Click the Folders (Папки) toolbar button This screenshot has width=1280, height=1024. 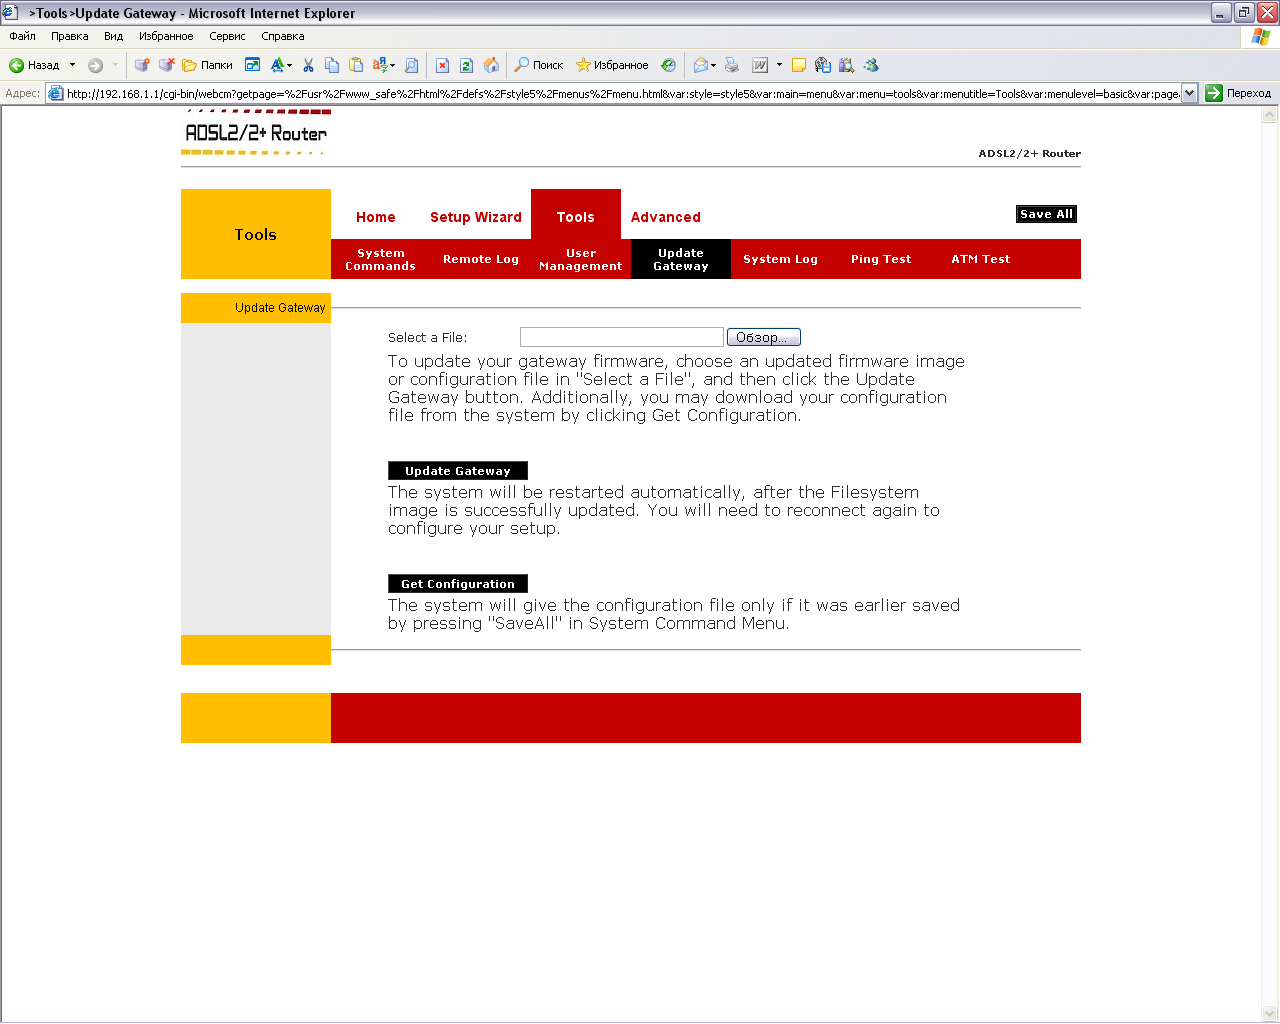tap(207, 65)
